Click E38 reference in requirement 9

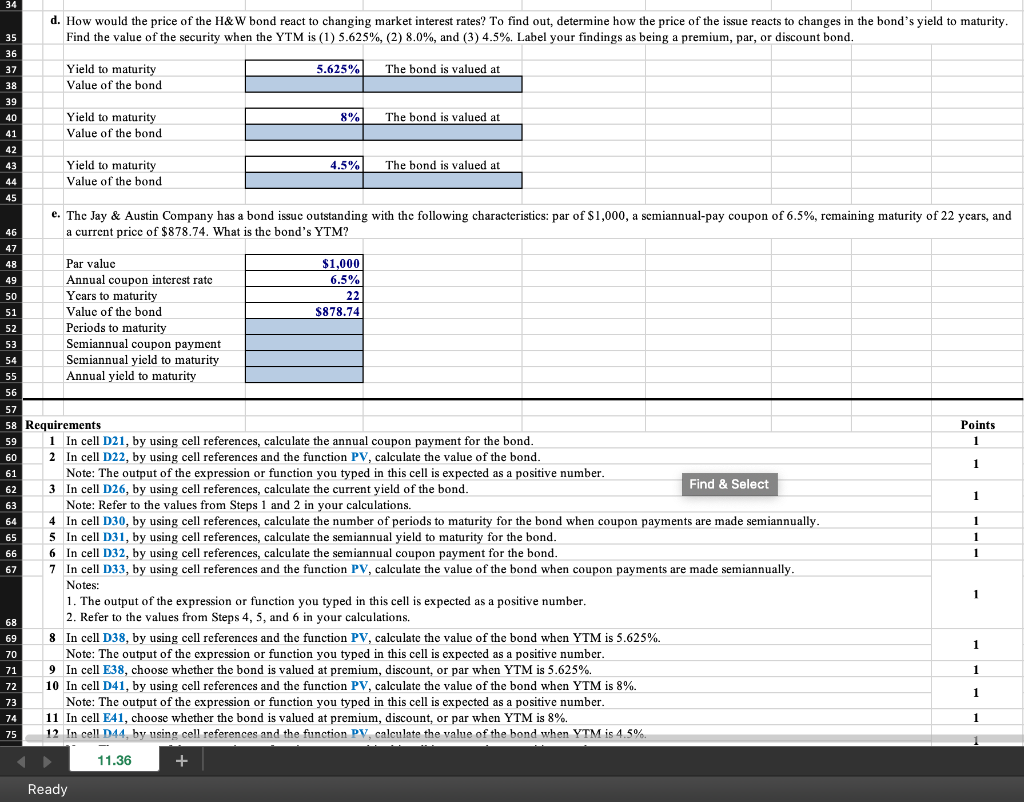coord(114,669)
